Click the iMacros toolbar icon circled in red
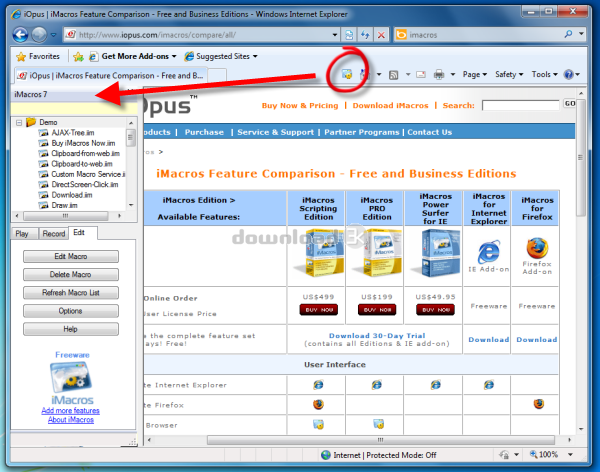Image resolution: width=600 pixels, height=472 pixels. [x=347, y=74]
